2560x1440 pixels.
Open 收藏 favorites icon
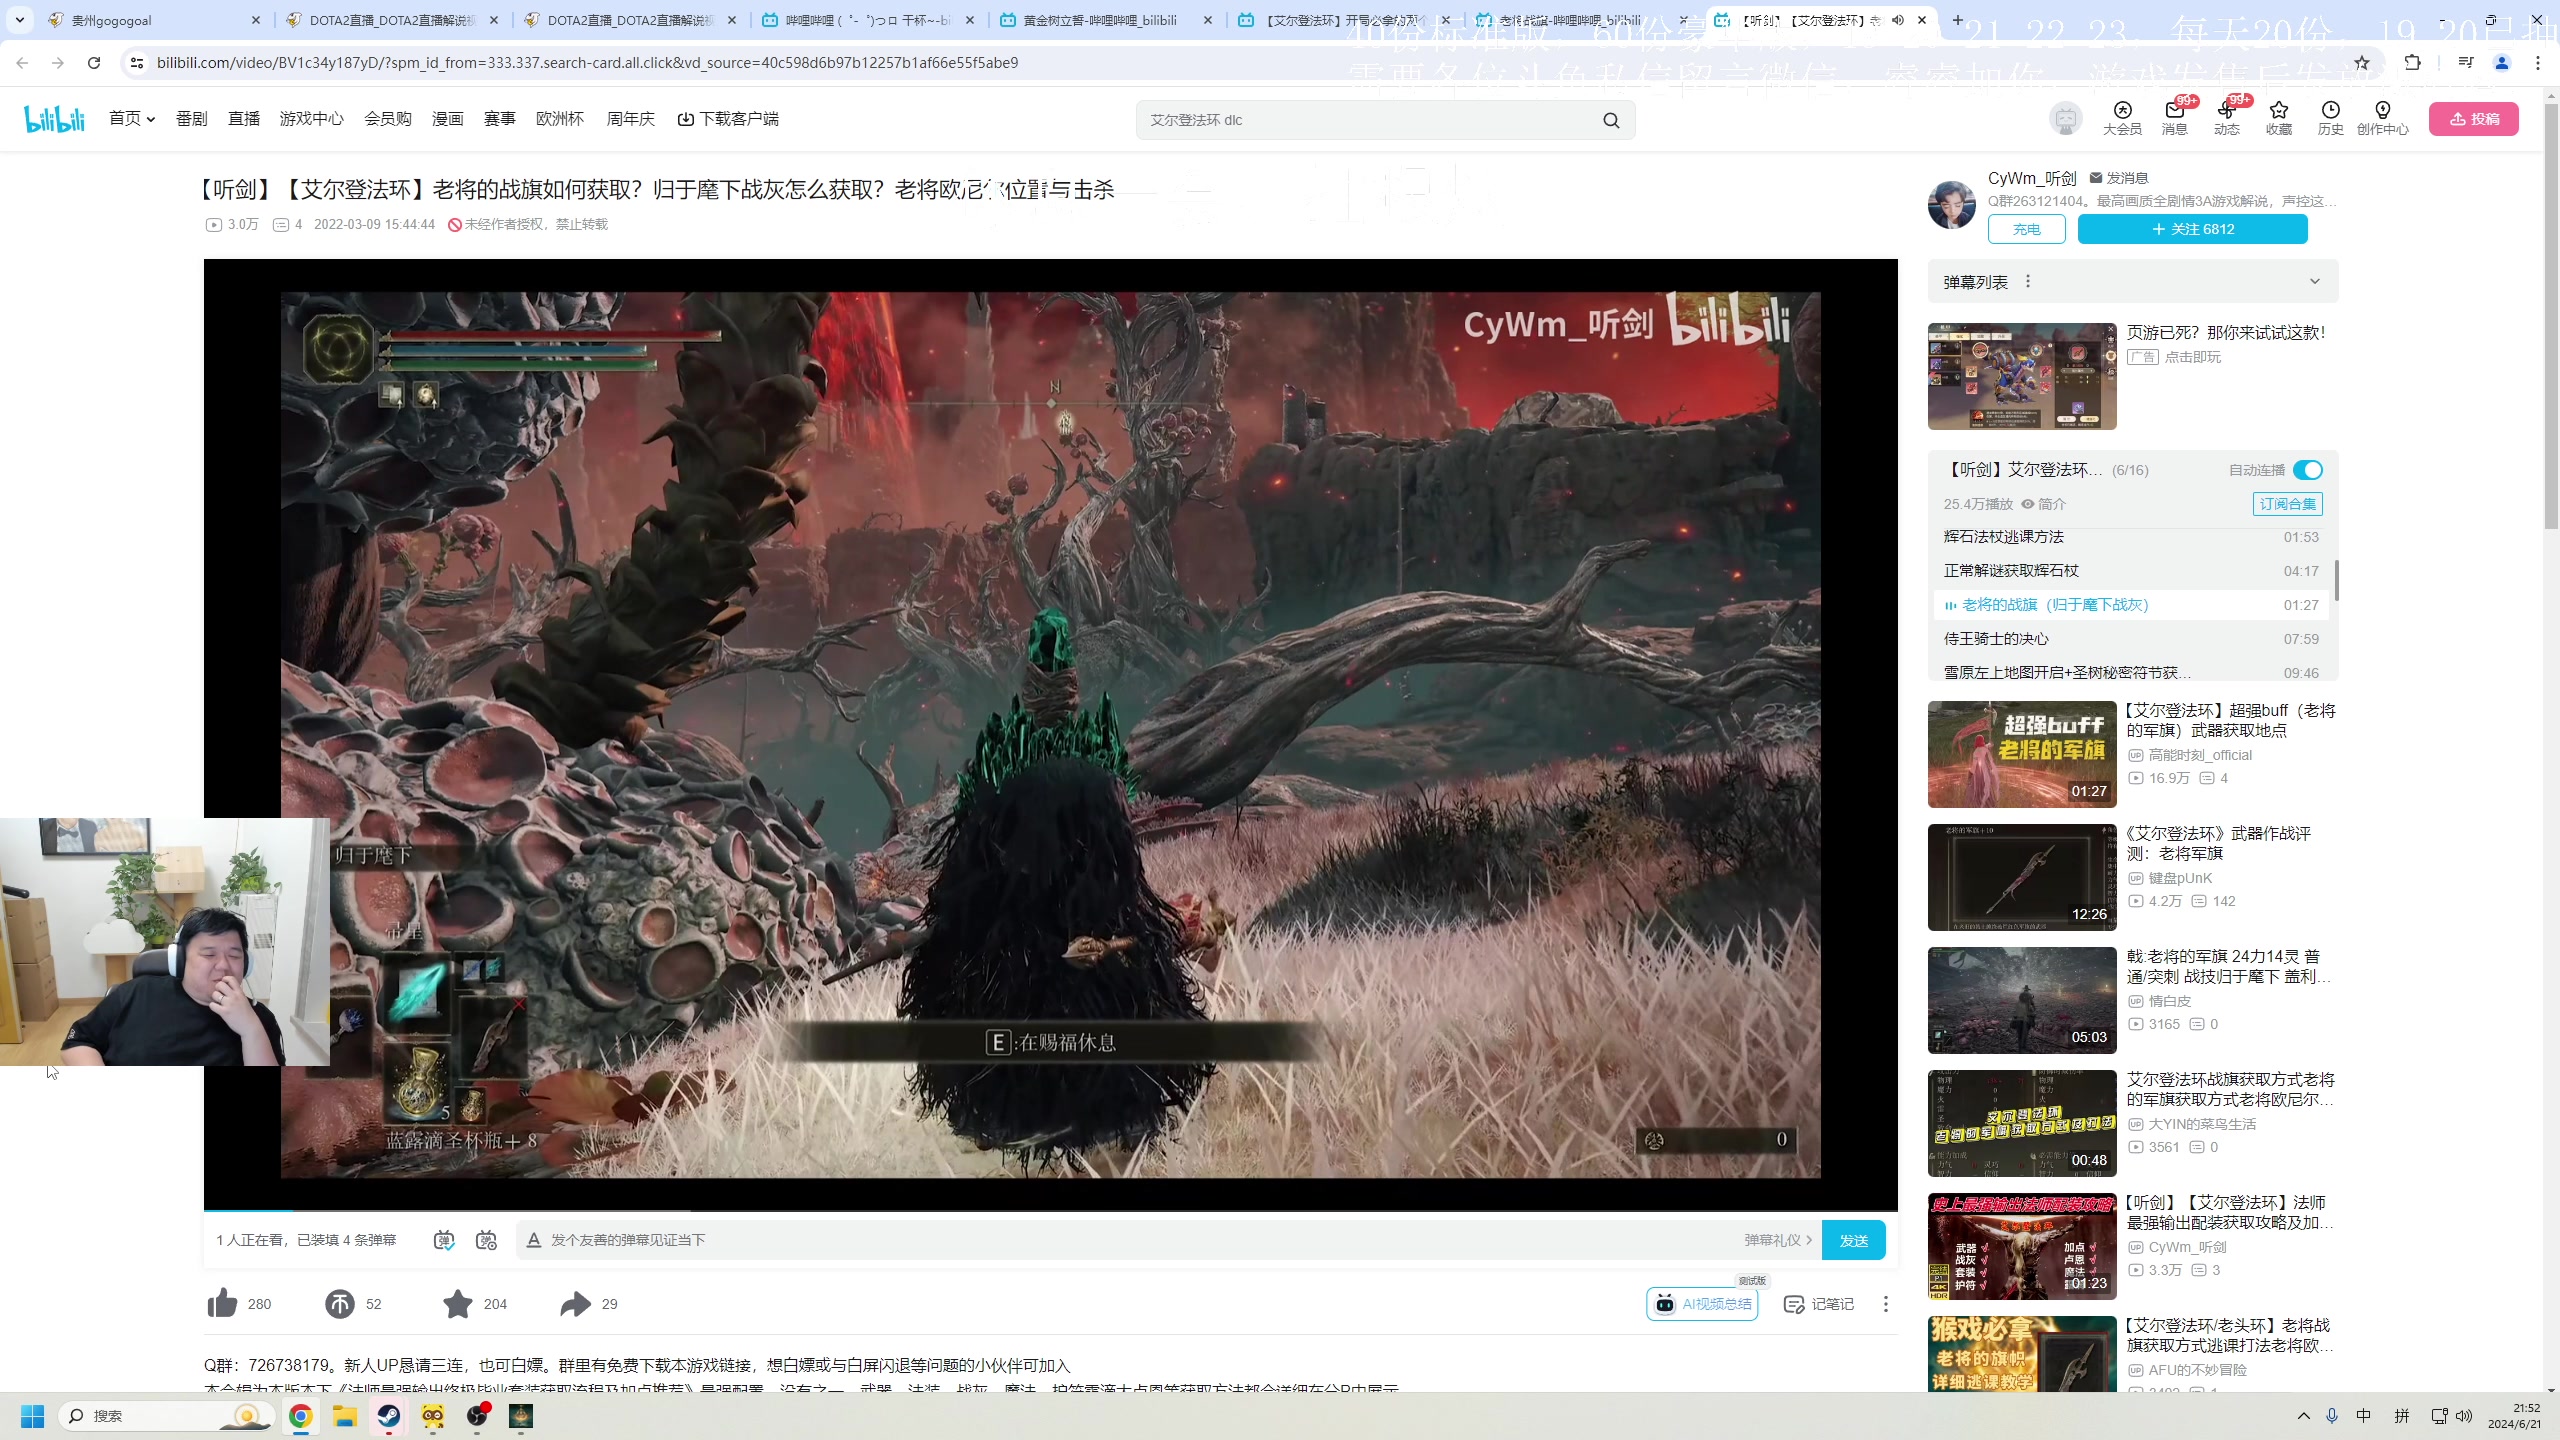[2279, 118]
